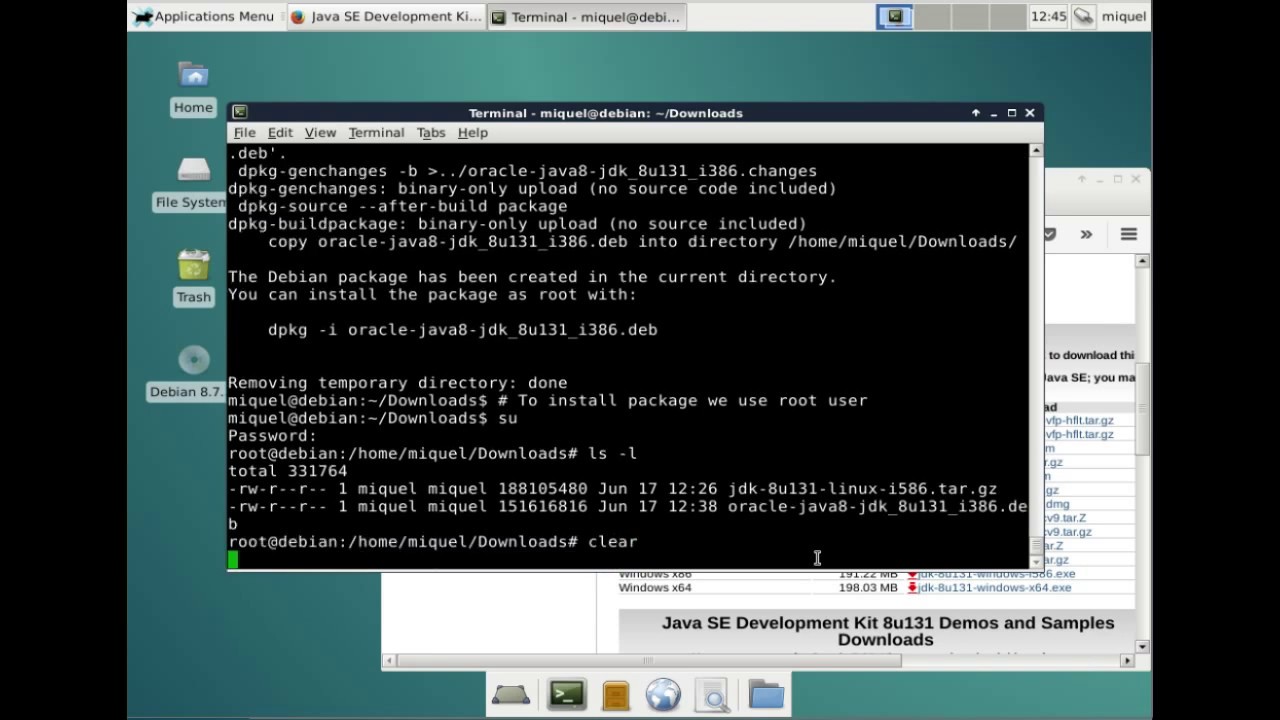Open the Debian 8.7 disc desktop icon
This screenshot has height=720, width=1280.
(188, 373)
